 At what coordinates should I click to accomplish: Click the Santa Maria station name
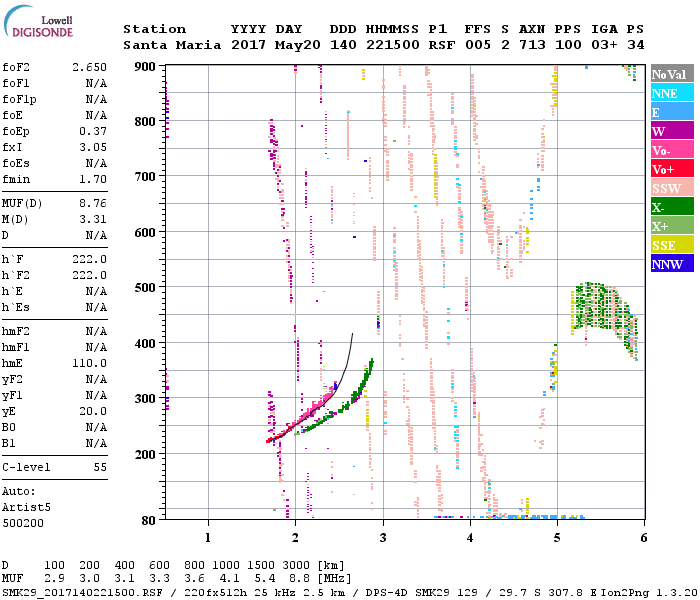(x=172, y=45)
